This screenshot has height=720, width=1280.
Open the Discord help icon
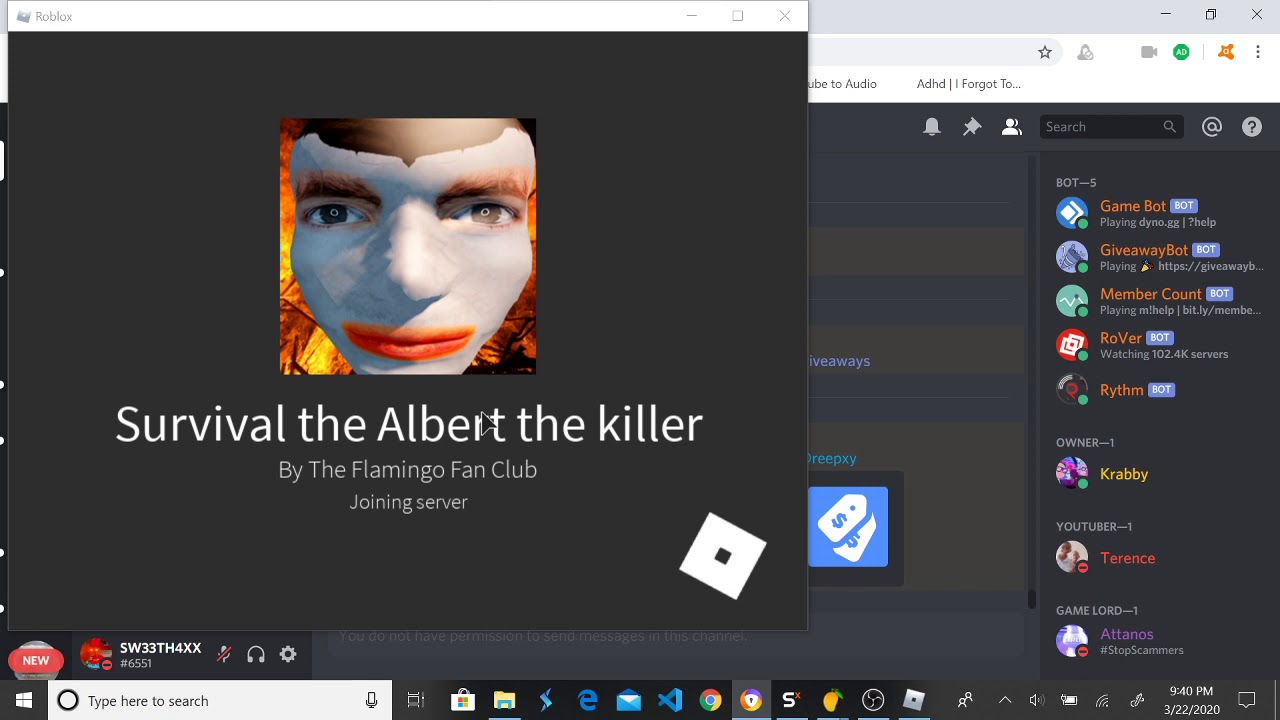(x=1252, y=127)
